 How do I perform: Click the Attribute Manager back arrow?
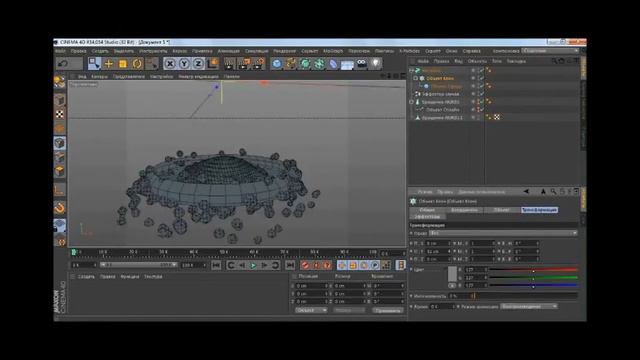[x=526, y=191]
